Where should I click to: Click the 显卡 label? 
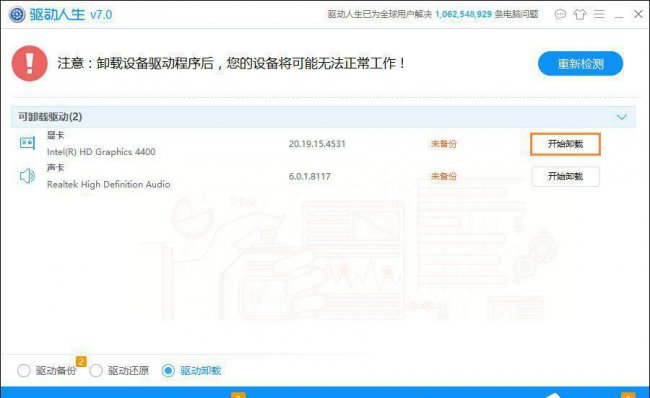(x=56, y=135)
